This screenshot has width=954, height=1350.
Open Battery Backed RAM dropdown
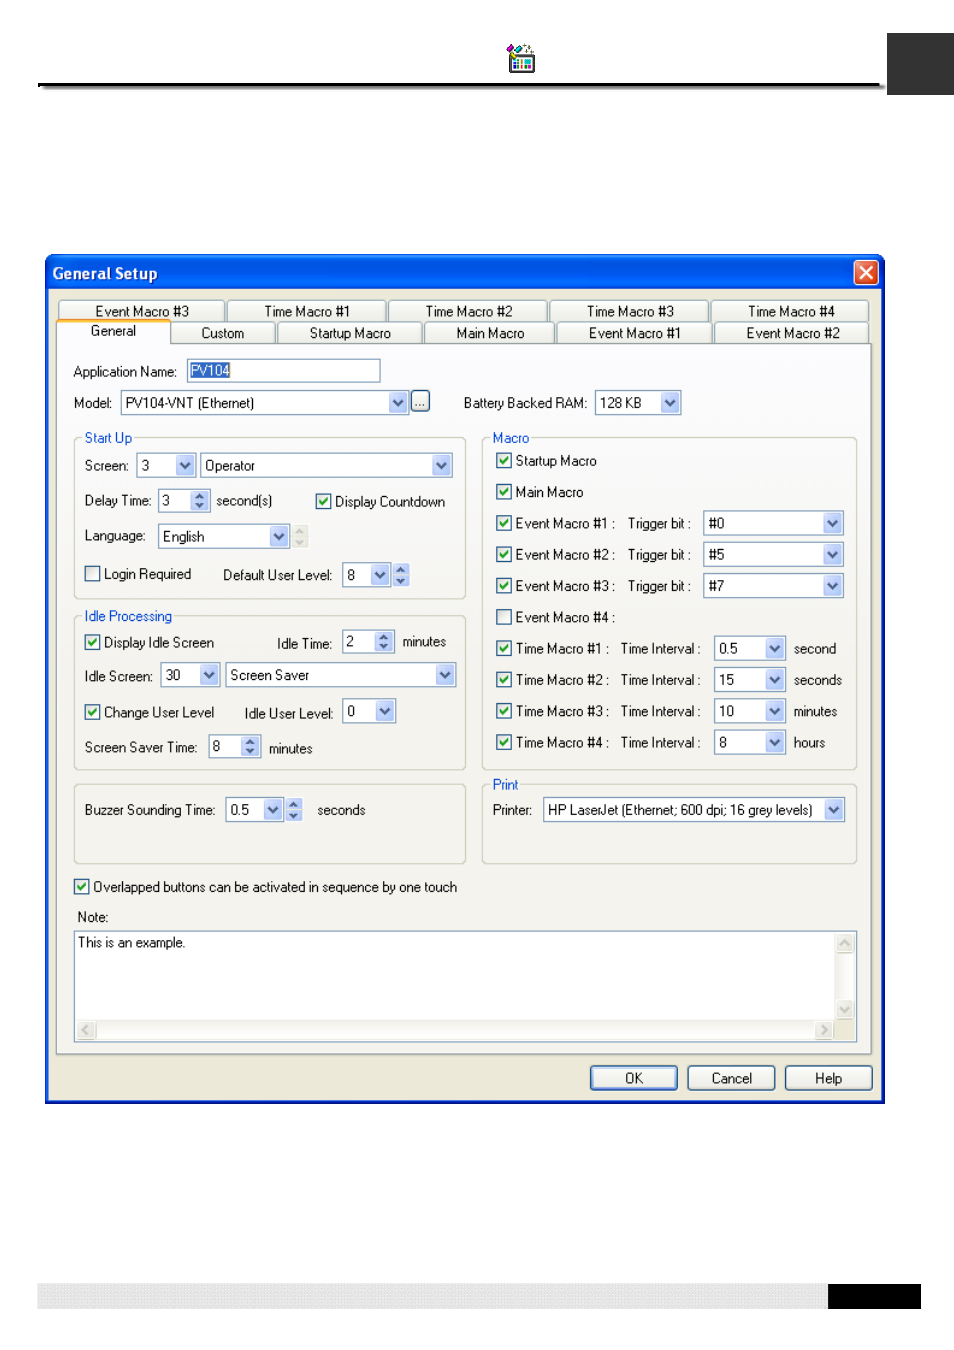pyautogui.click(x=670, y=402)
